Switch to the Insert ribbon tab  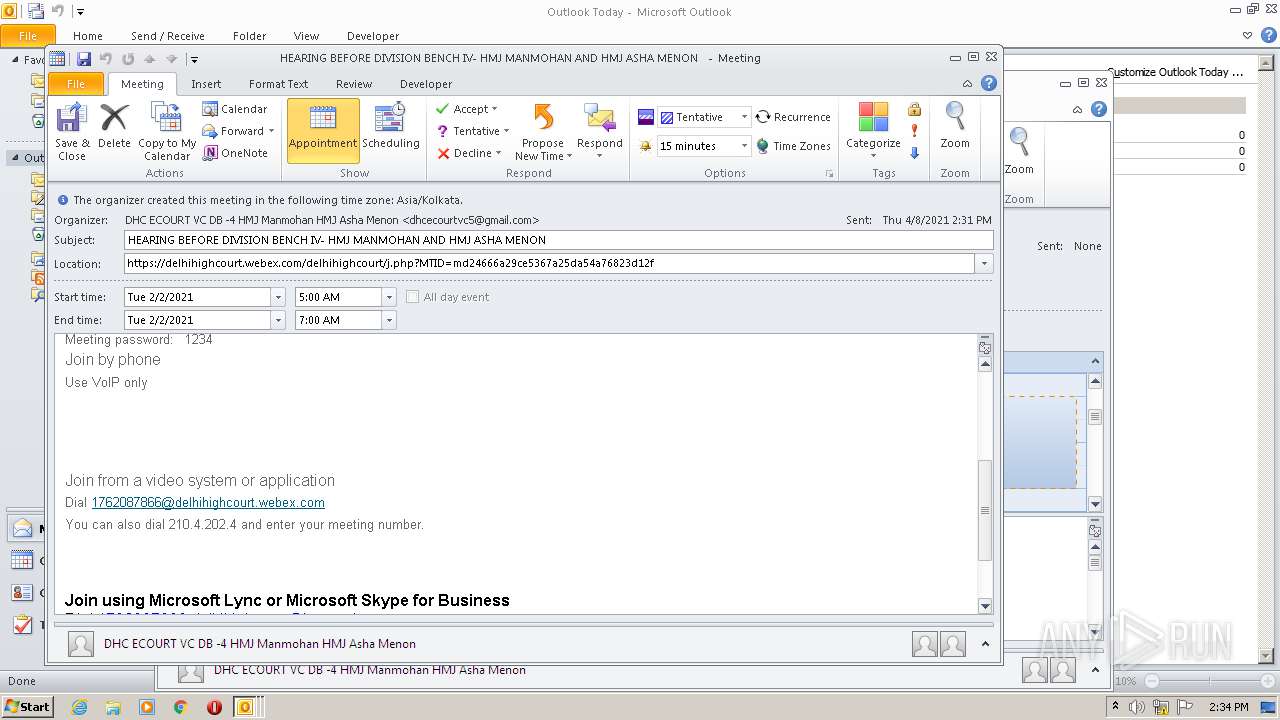tap(206, 84)
